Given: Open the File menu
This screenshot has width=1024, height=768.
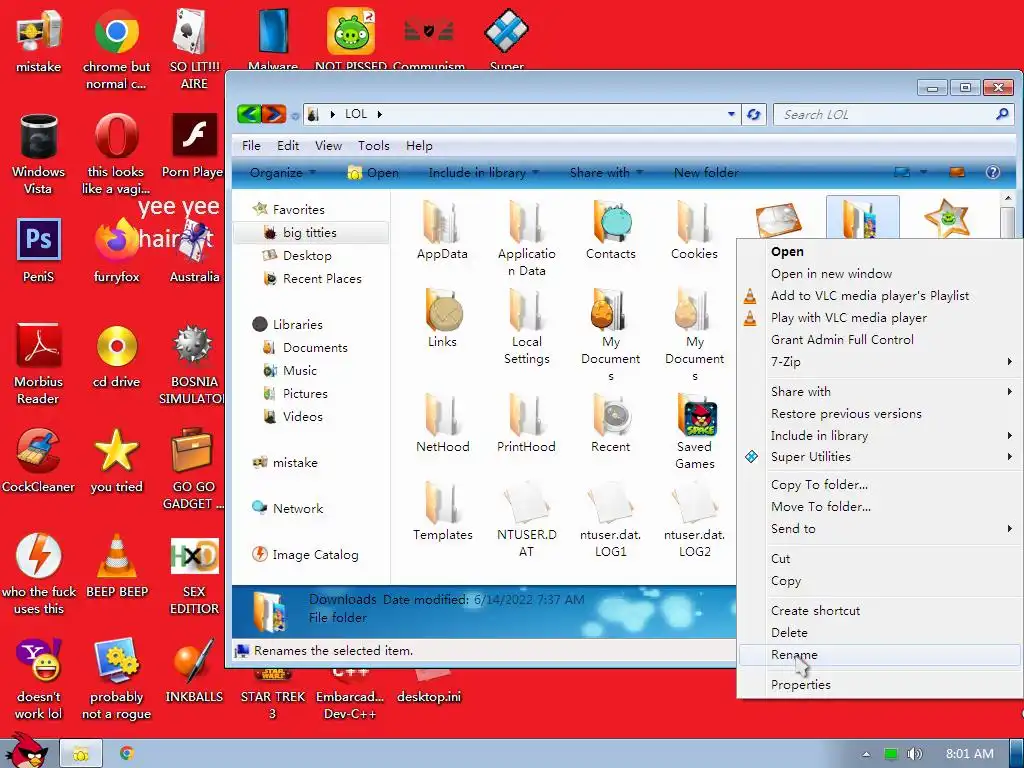Looking at the screenshot, I should pos(251,146).
